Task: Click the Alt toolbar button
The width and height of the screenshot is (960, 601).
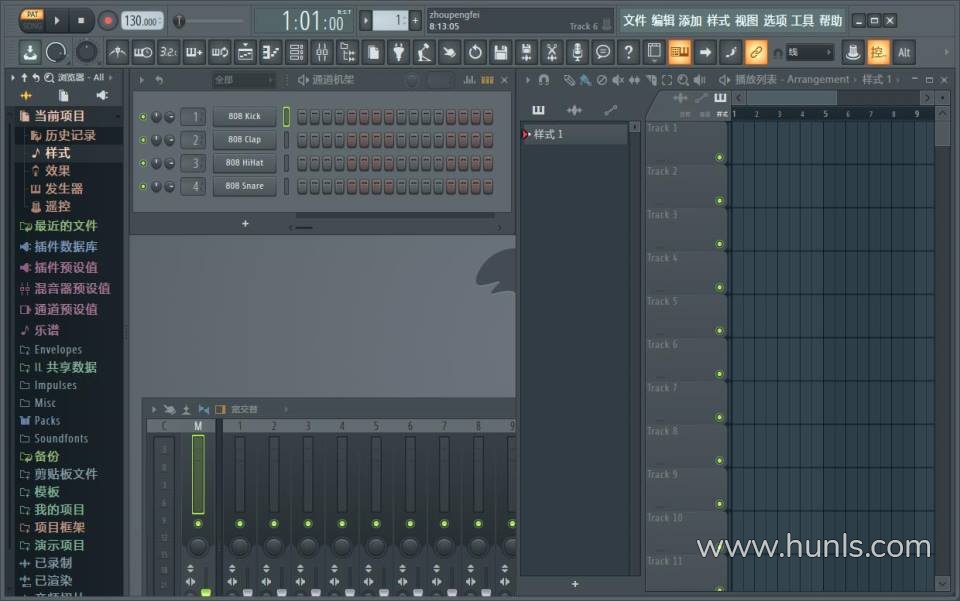Action: point(904,53)
